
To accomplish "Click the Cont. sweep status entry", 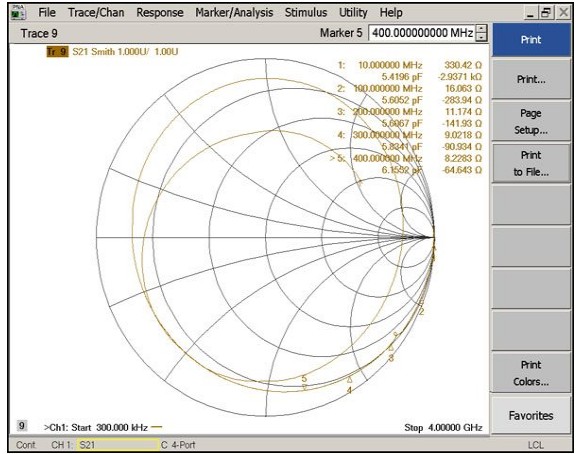I will click(26, 445).
